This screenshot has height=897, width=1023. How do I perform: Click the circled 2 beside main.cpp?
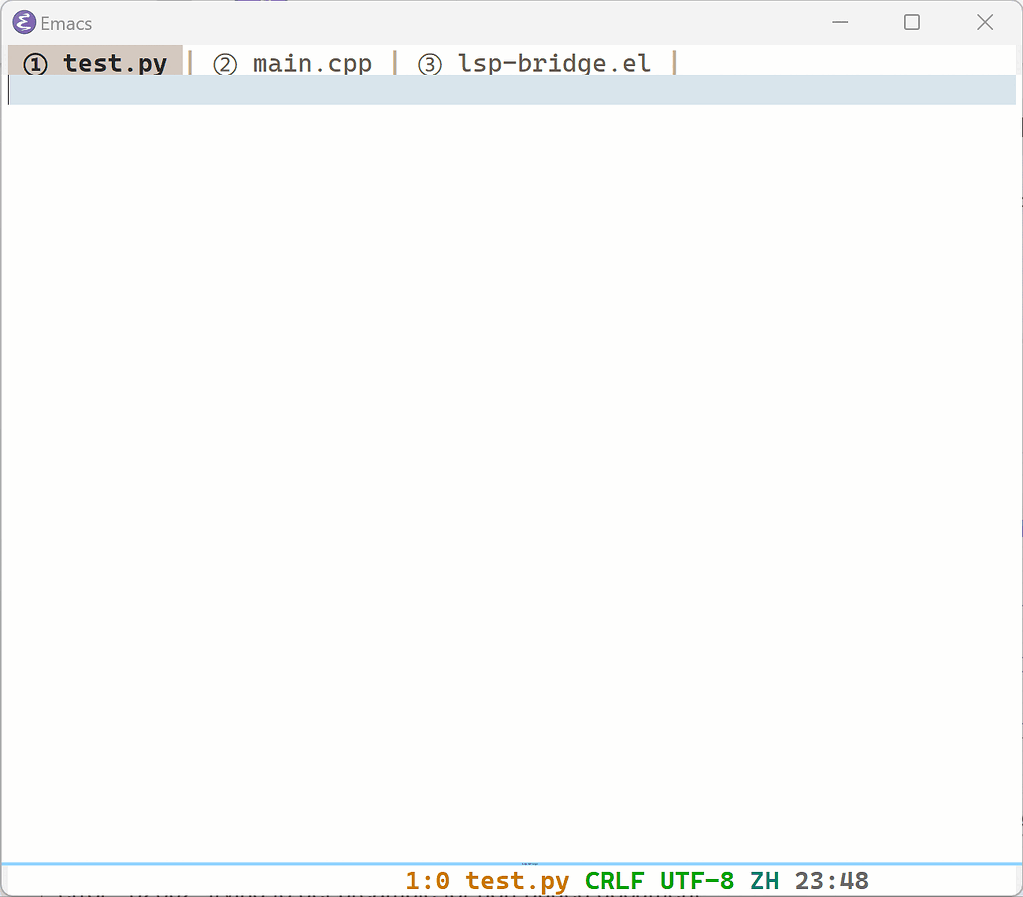click(225, 65)
